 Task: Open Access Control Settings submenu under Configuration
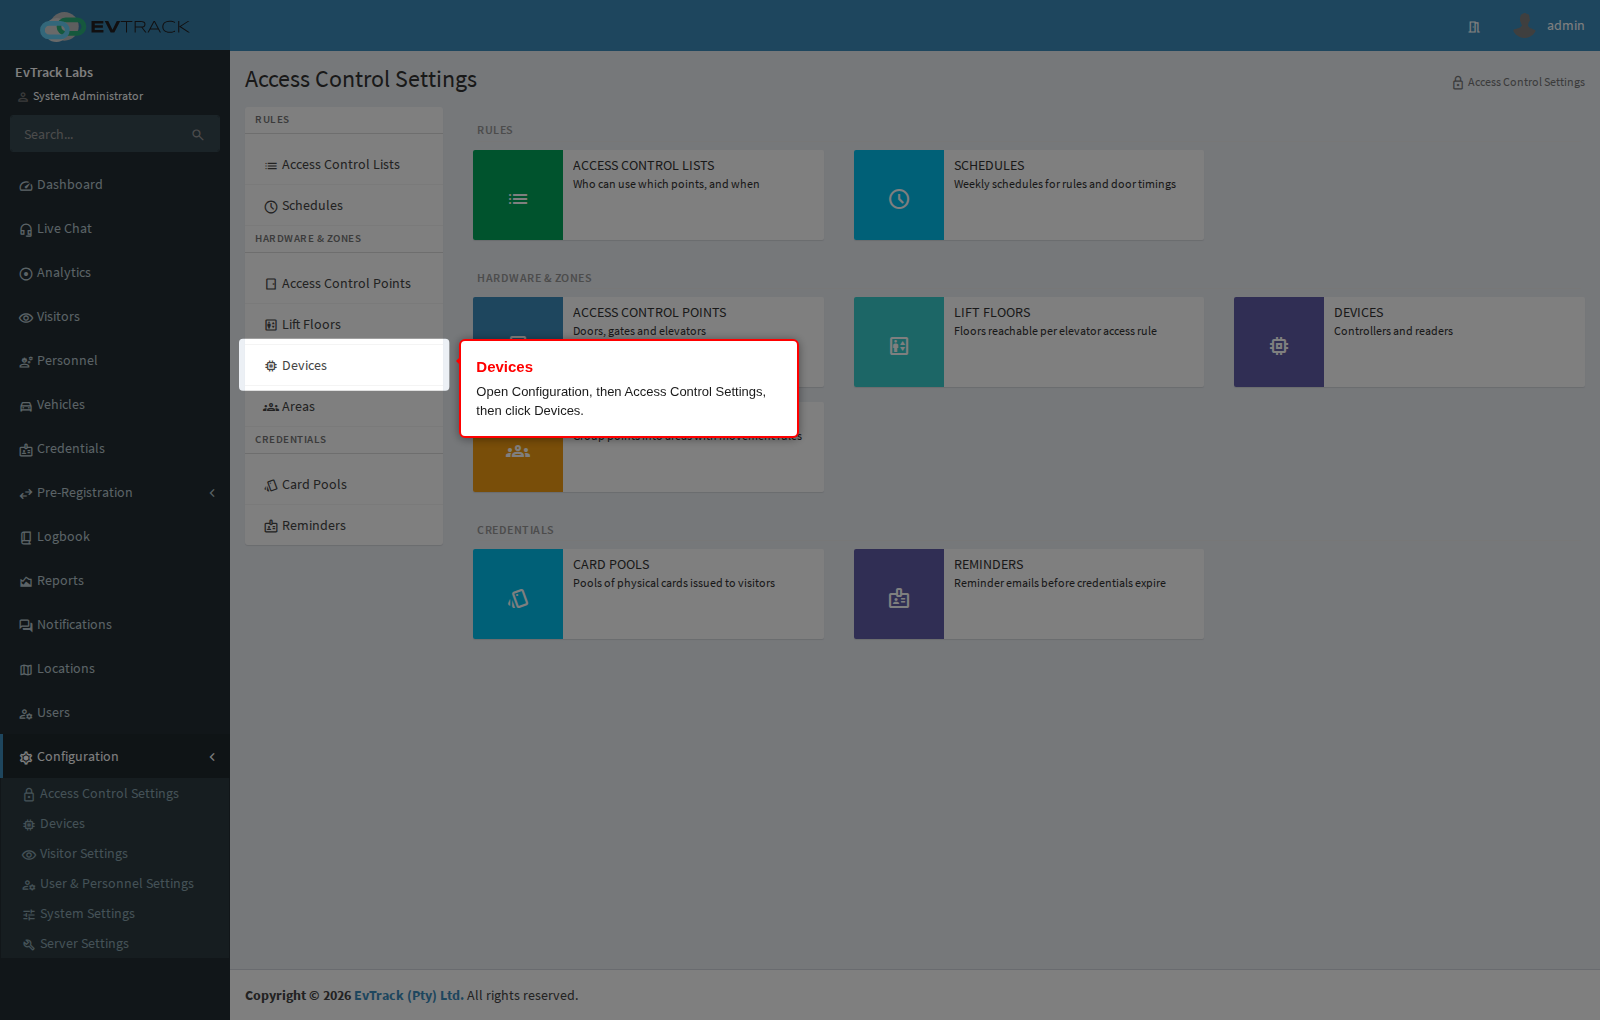pyautogui.click(x=115, y=794)
